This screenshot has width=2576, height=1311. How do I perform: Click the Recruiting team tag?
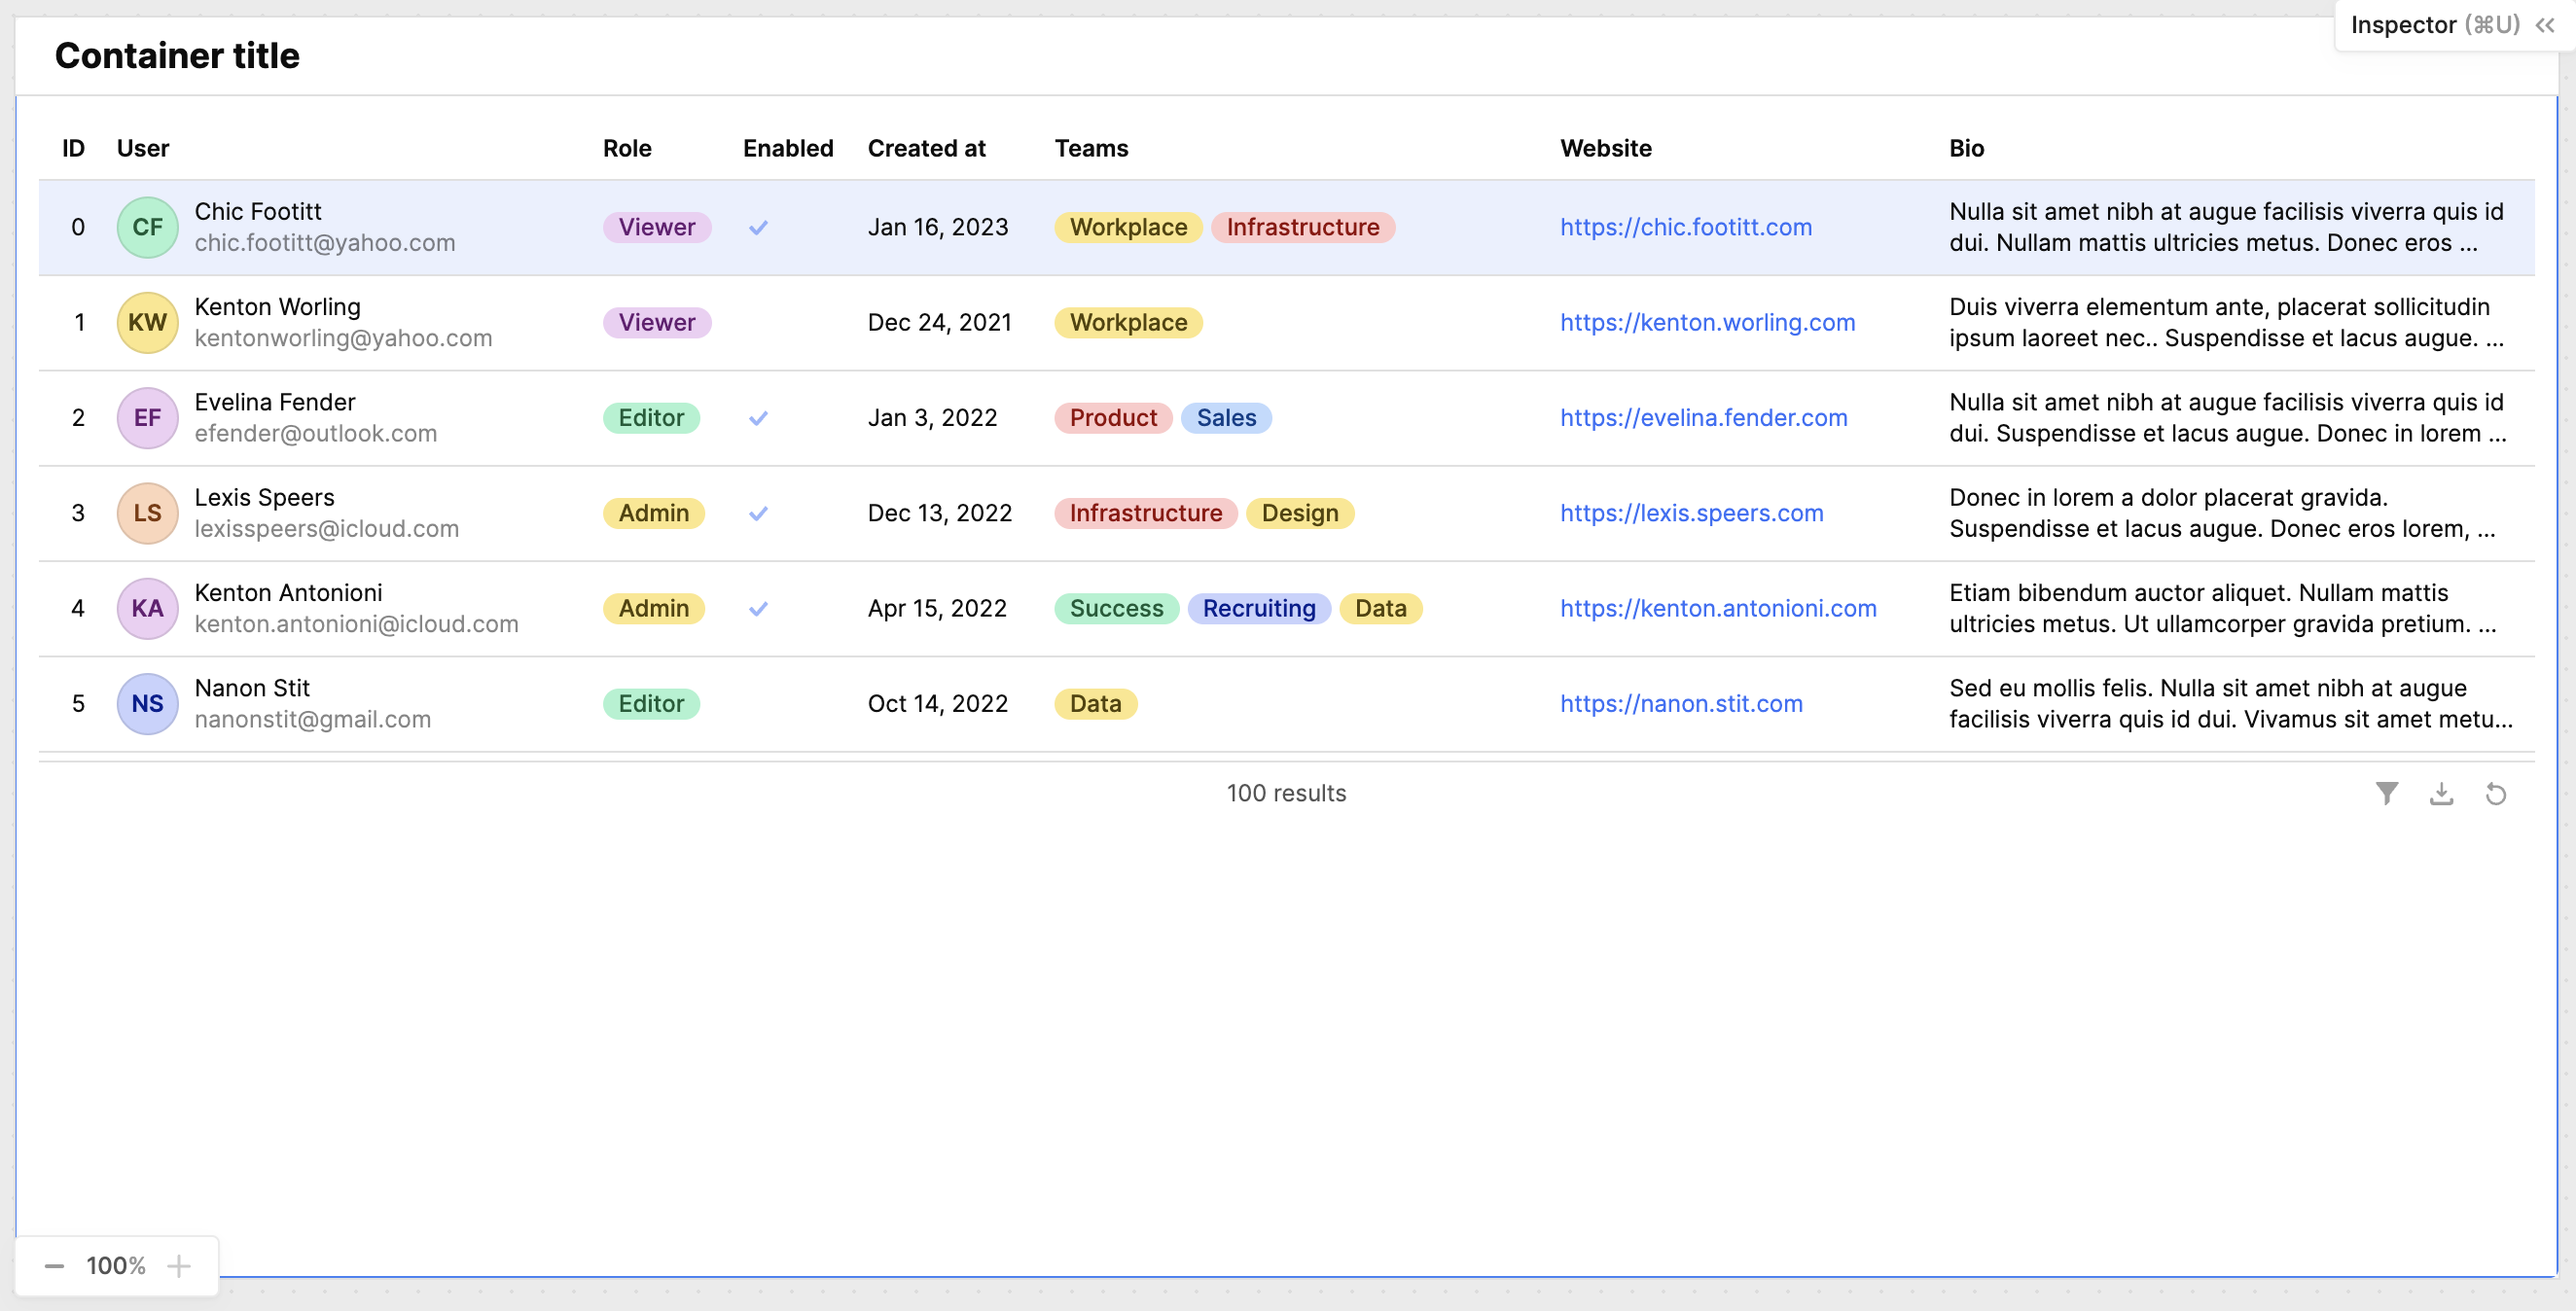1258,608
